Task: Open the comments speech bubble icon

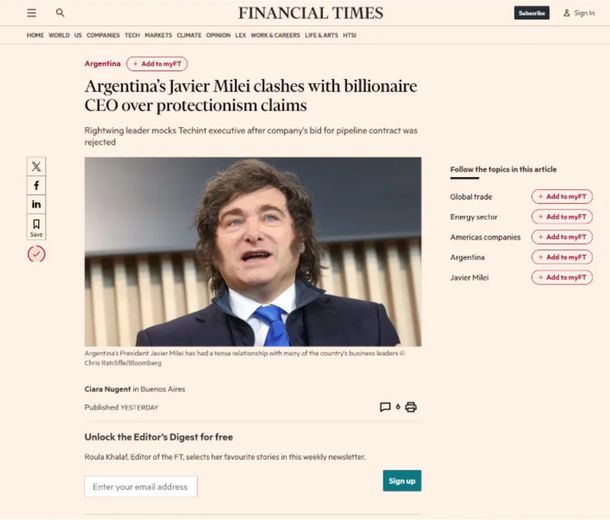Action: (x=386, y=407)
